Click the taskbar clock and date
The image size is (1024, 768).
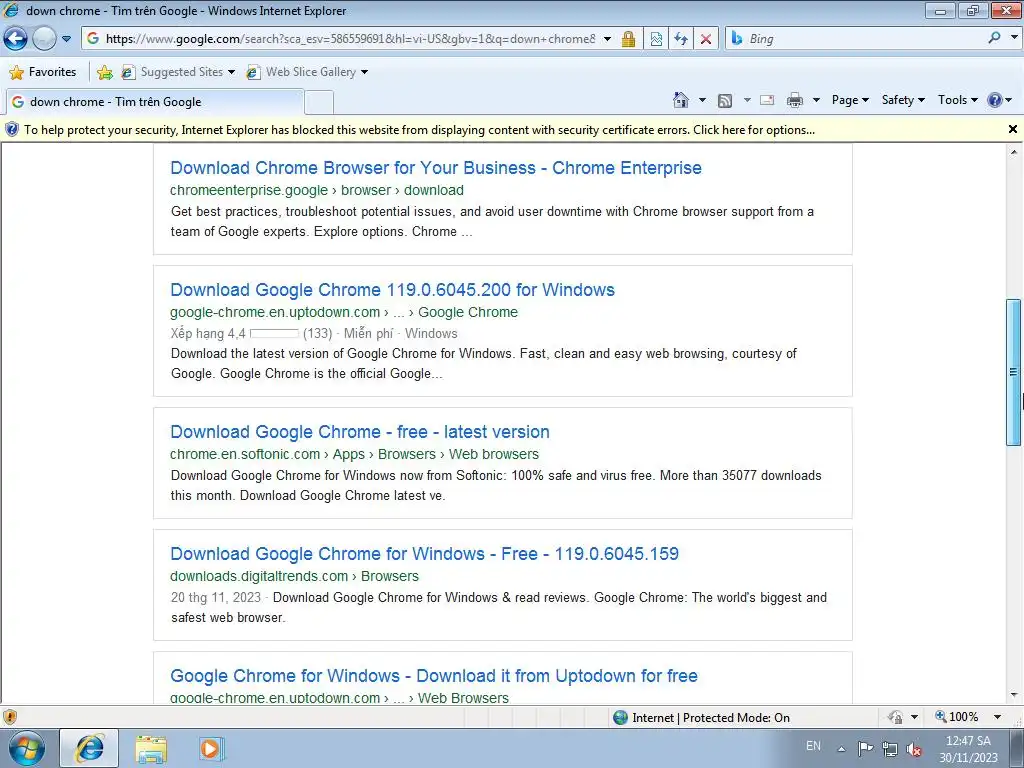[x=968, y=749]
